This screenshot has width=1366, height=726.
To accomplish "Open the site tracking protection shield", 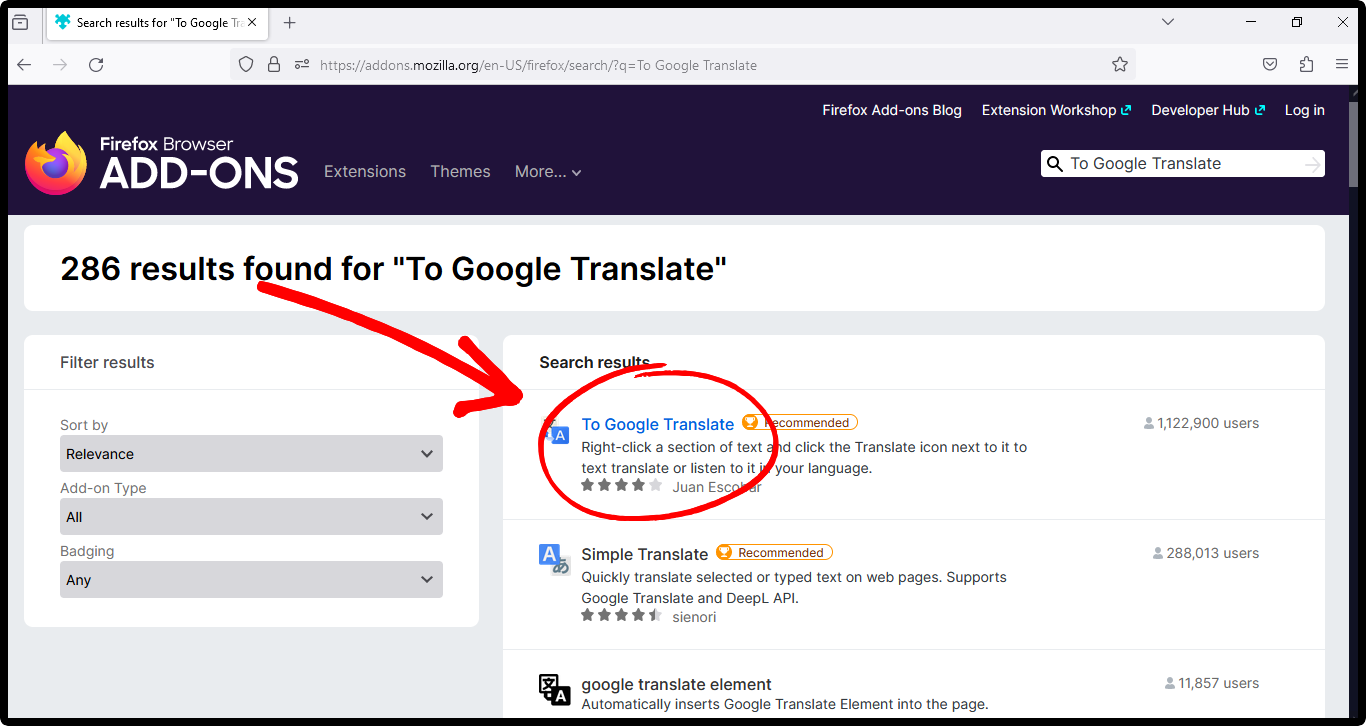I will click(x=246, y=65).
